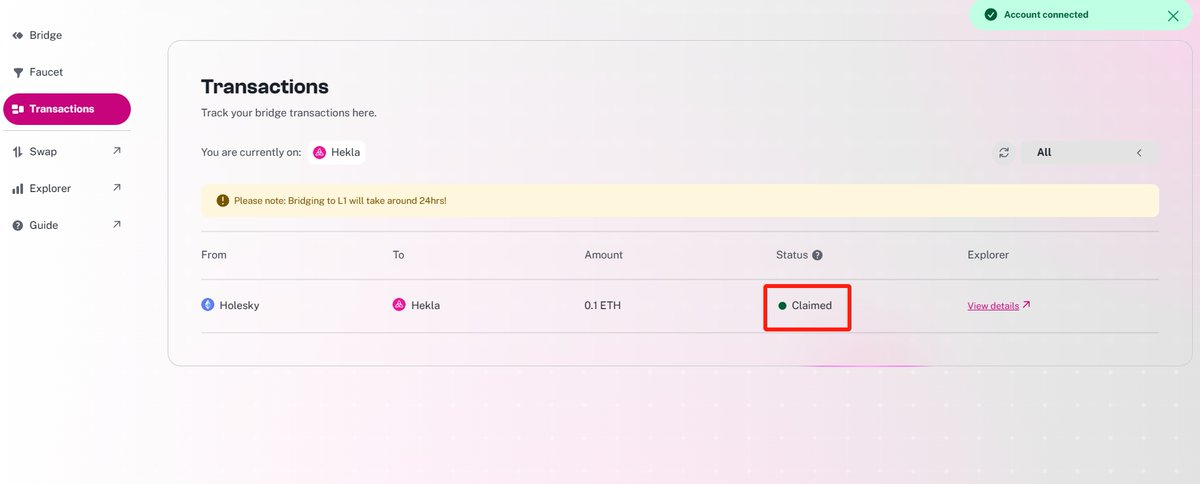Click the Explorer bar chart icon
Screen dimensions: 1200x484
(18, 188)
